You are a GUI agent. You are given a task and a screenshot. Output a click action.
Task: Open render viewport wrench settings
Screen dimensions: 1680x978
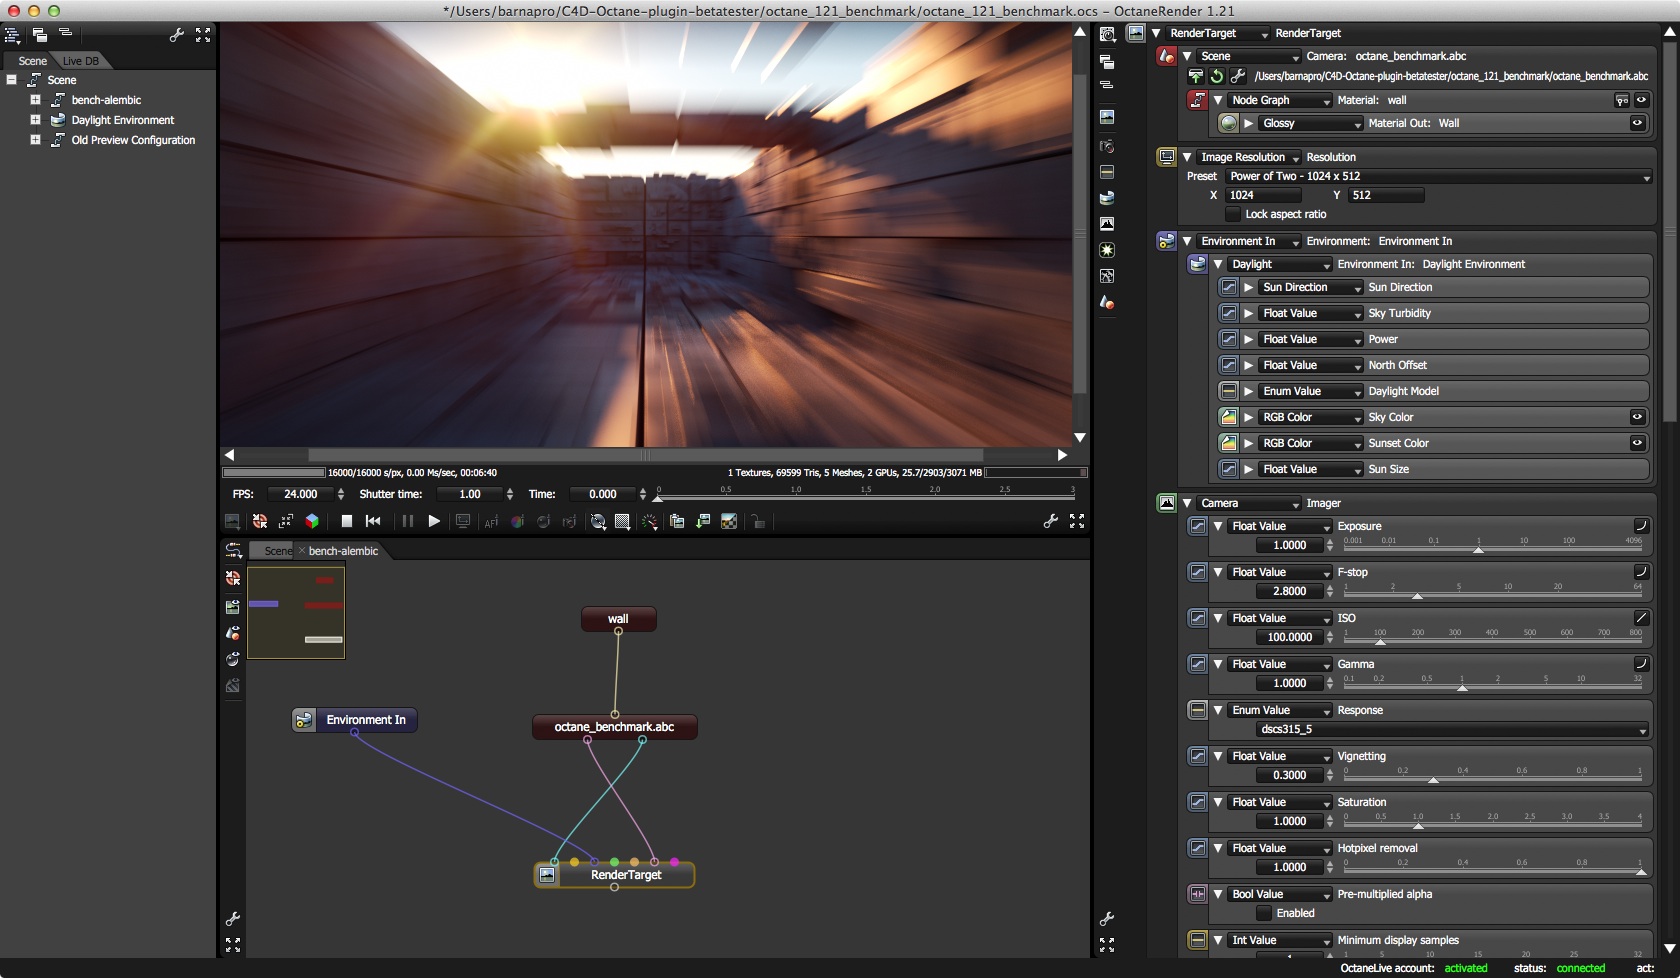click(1050, 521)
